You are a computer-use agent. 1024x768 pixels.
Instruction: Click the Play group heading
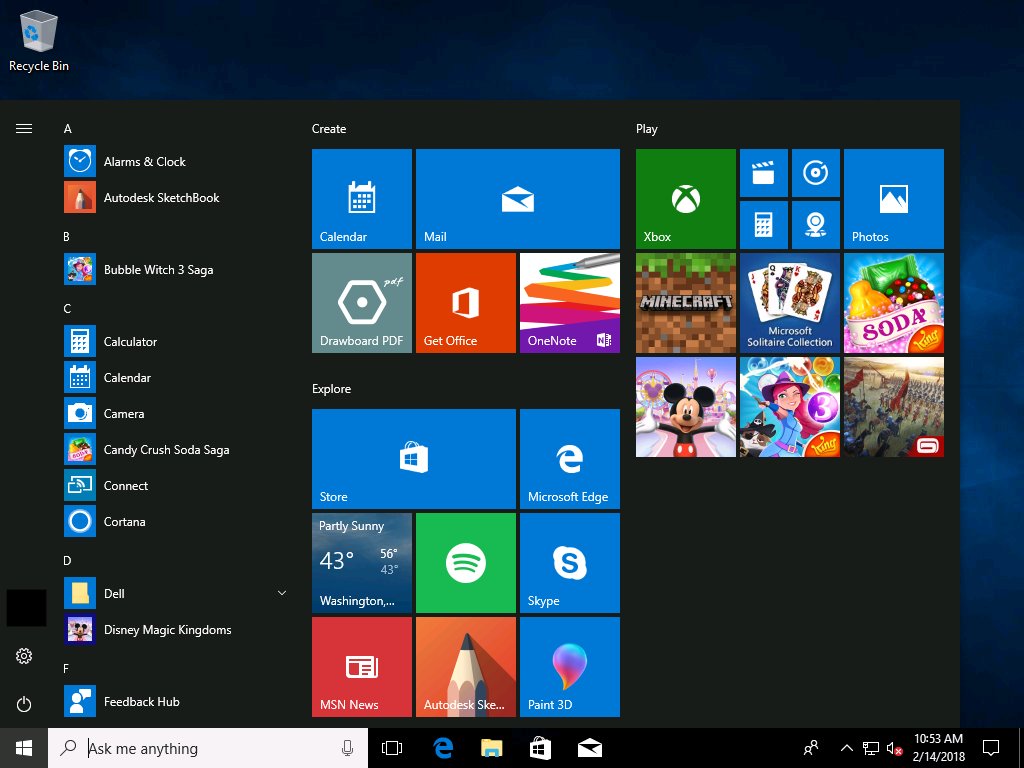[647, 129]
